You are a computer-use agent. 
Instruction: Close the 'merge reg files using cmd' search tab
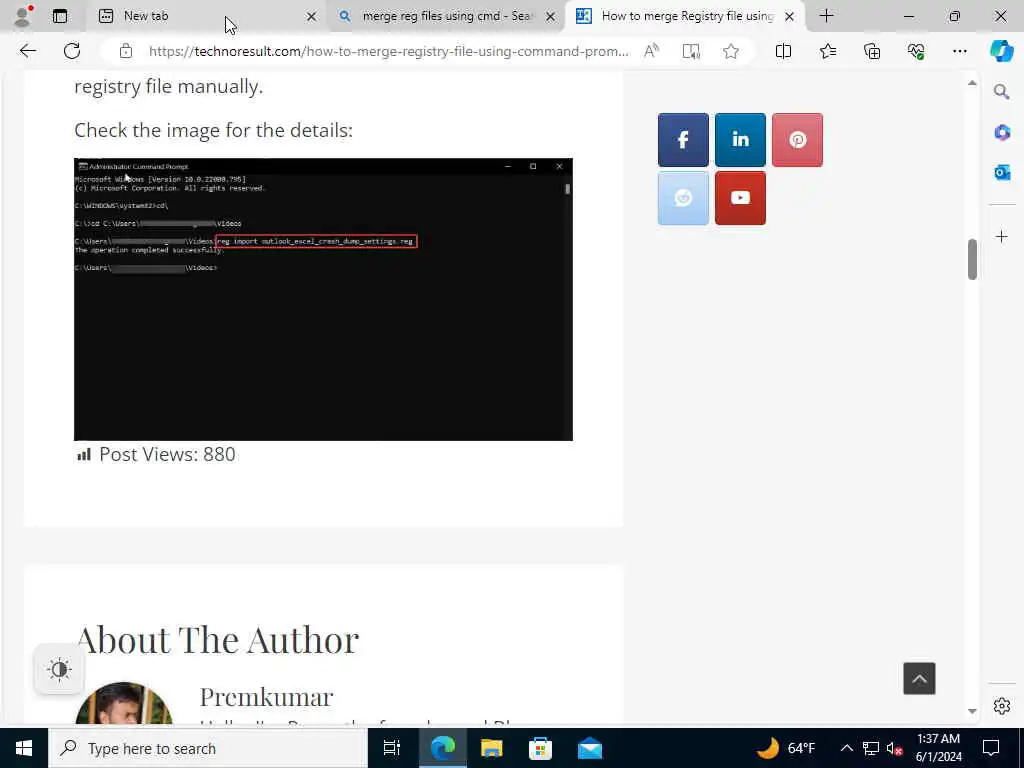tap(551, 16)
